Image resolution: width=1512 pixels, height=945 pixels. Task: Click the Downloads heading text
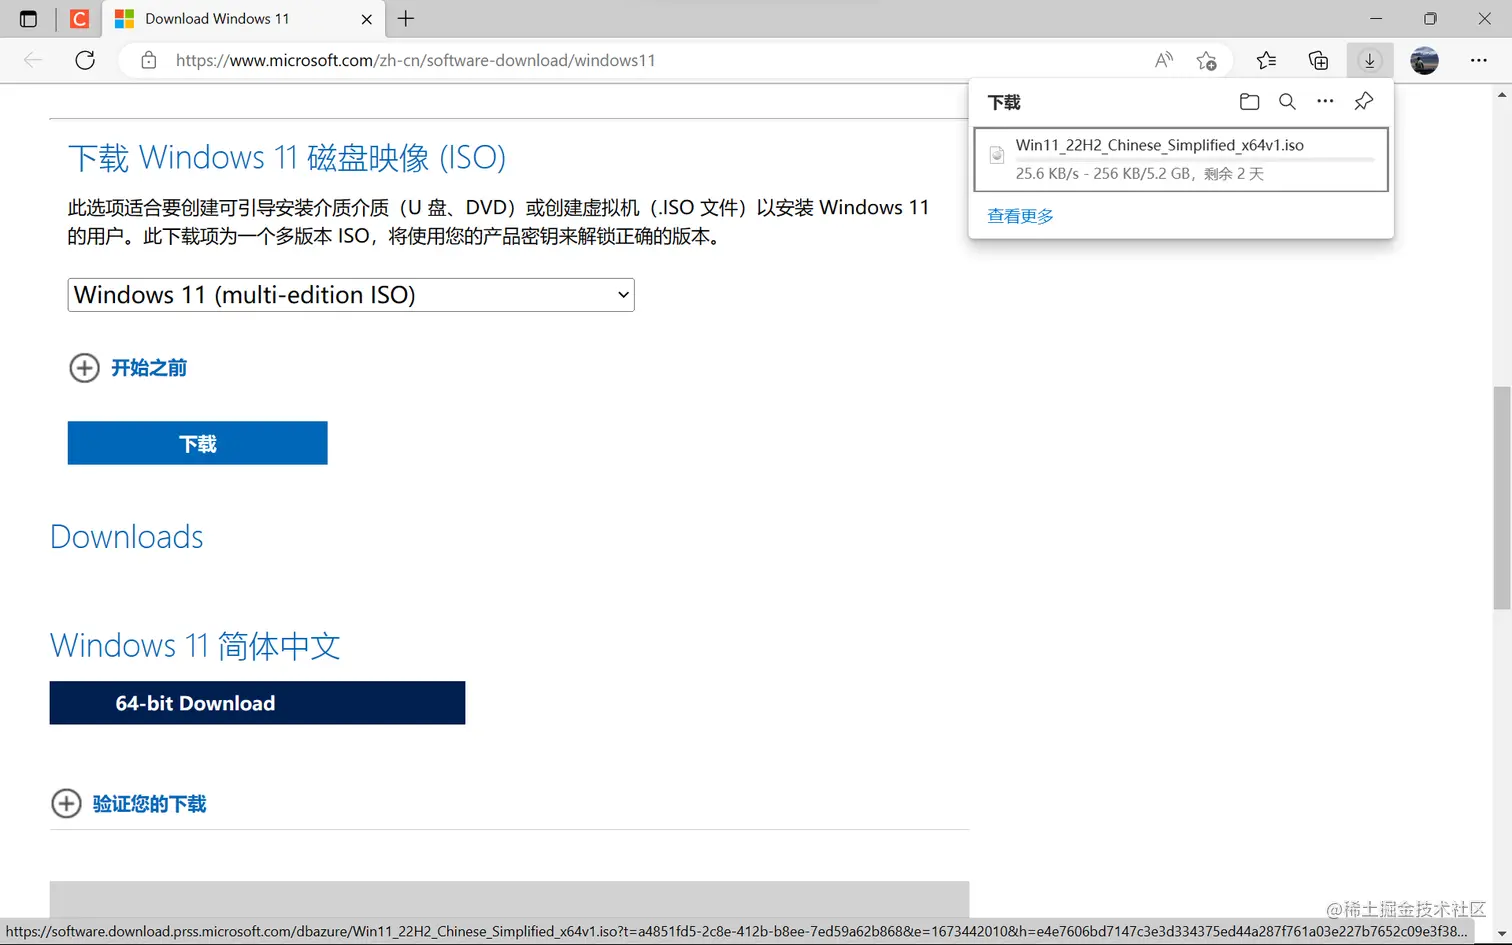(127, 537)
